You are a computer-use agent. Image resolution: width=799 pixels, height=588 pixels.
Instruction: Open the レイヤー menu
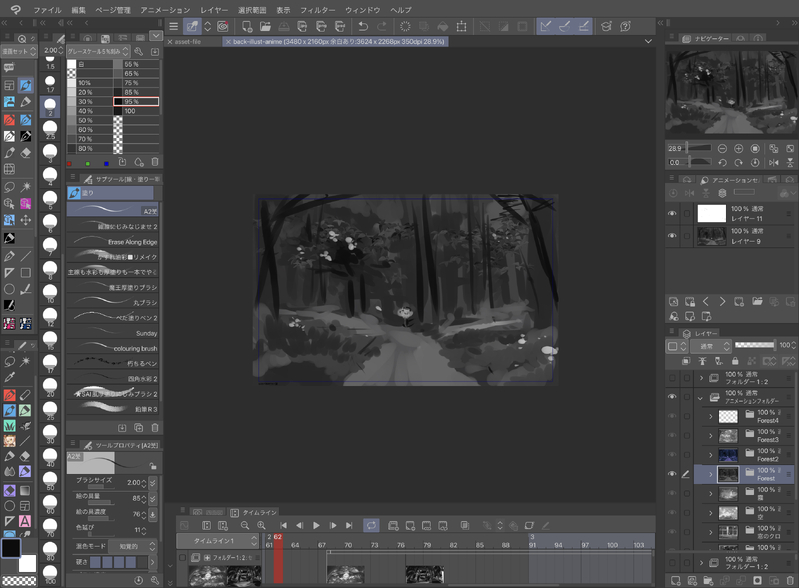214,10
